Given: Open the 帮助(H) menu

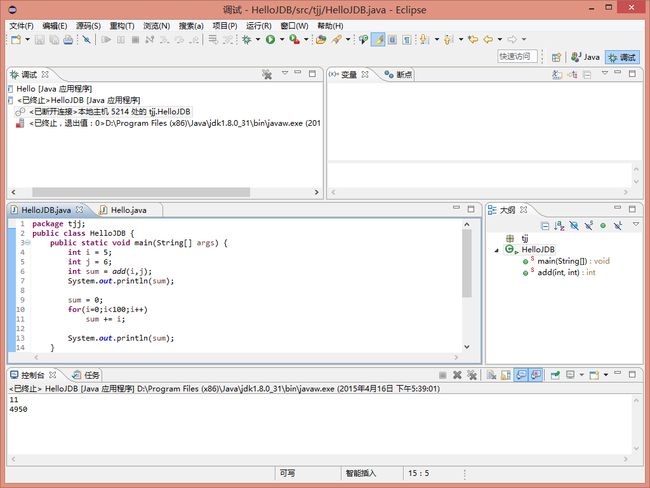Looking at the screenshot, I should (x=330, y=26).
